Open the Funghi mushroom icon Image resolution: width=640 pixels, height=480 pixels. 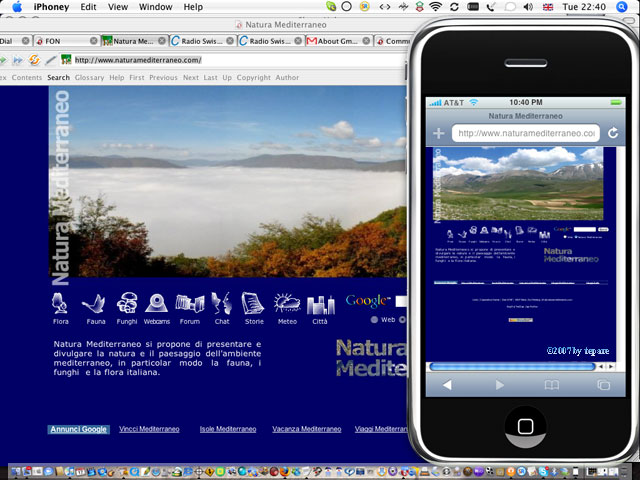[127, 303]
